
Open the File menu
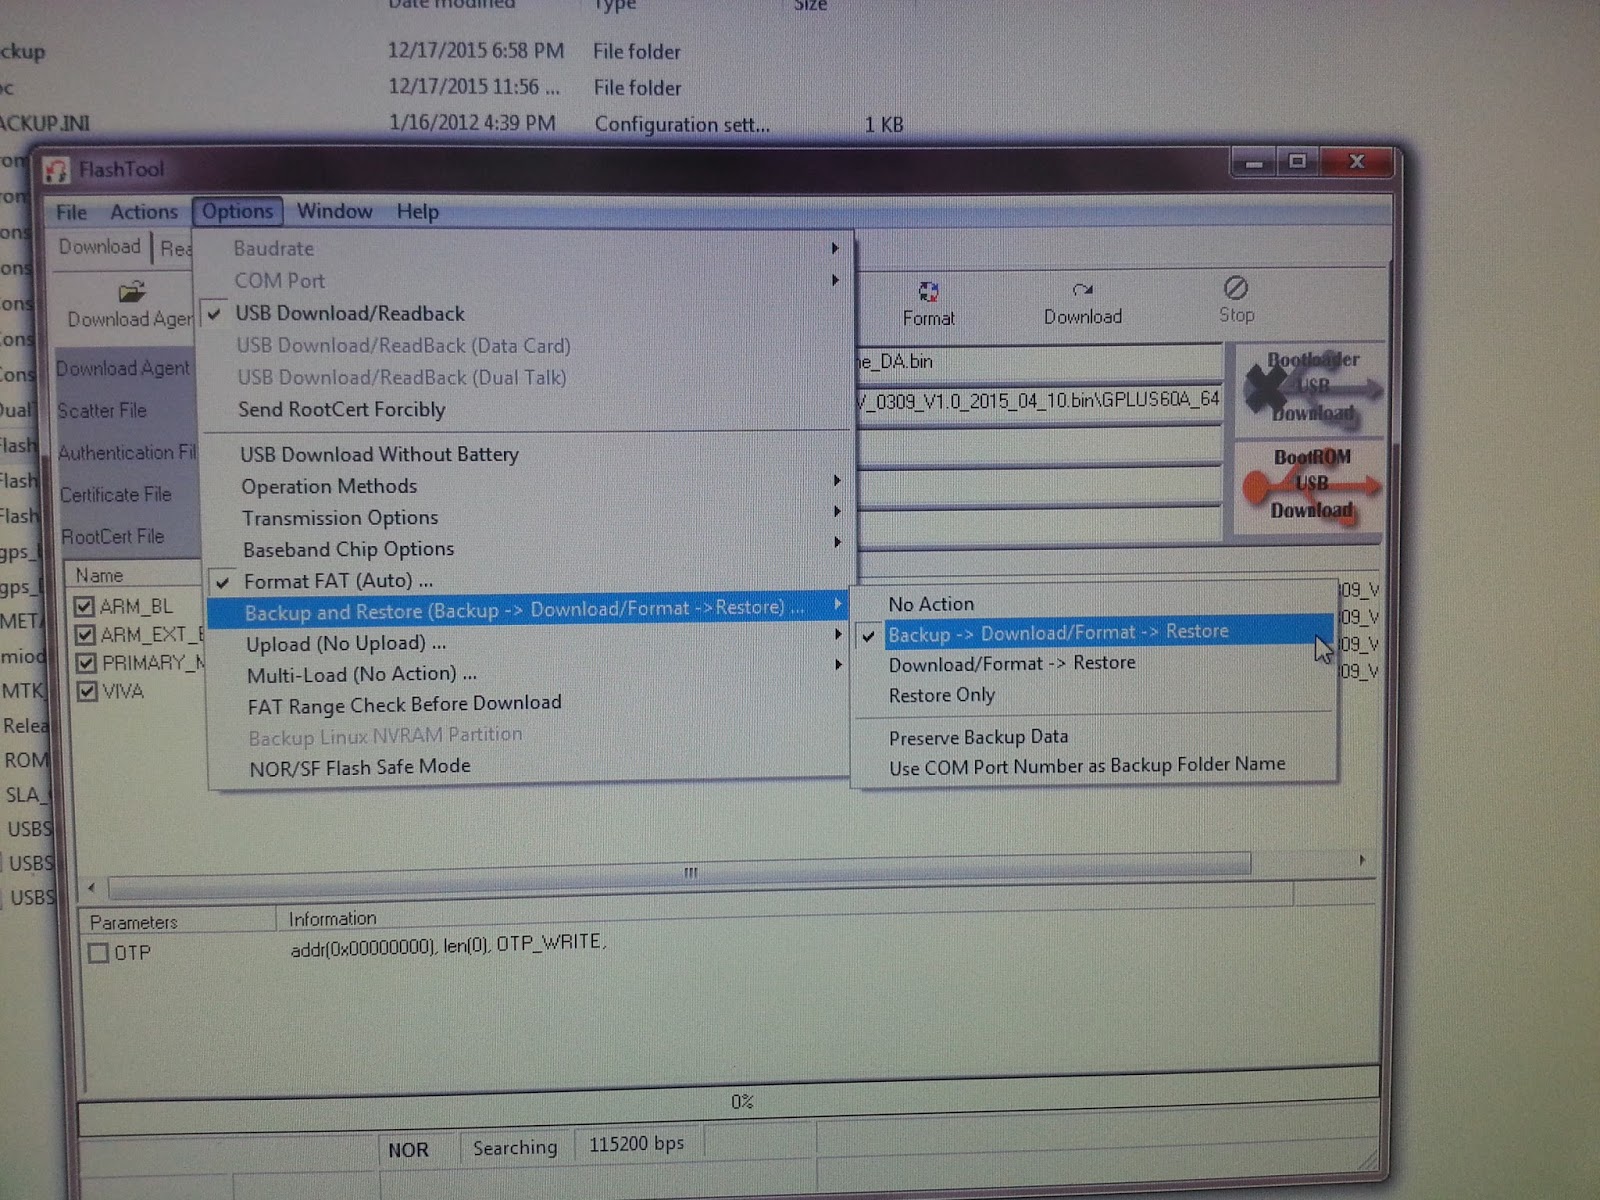pyautogui.click(x=71, y=212)
